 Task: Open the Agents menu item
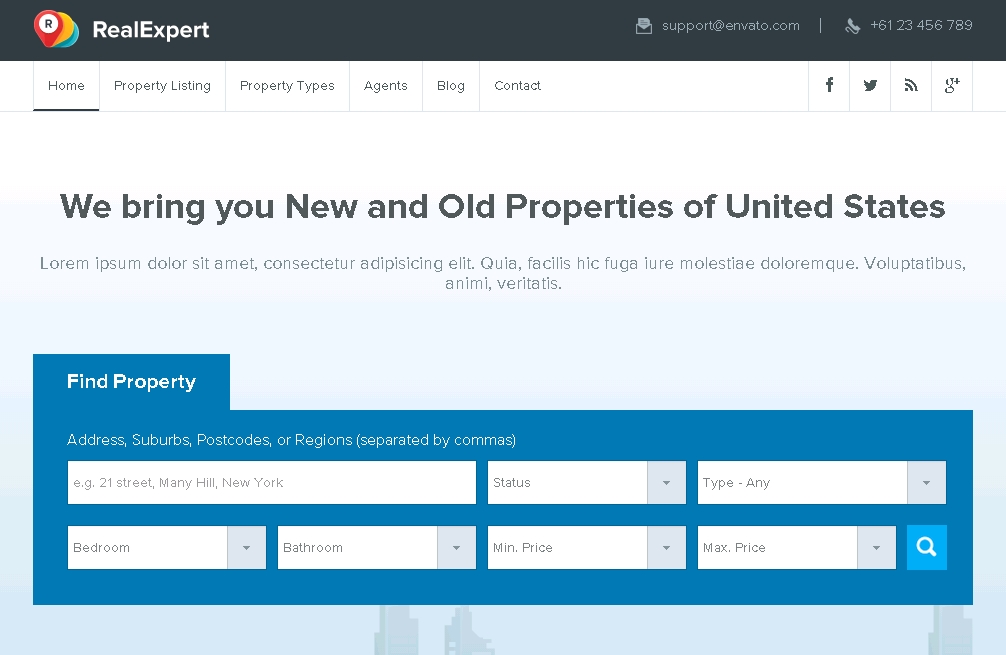point(386,86)
